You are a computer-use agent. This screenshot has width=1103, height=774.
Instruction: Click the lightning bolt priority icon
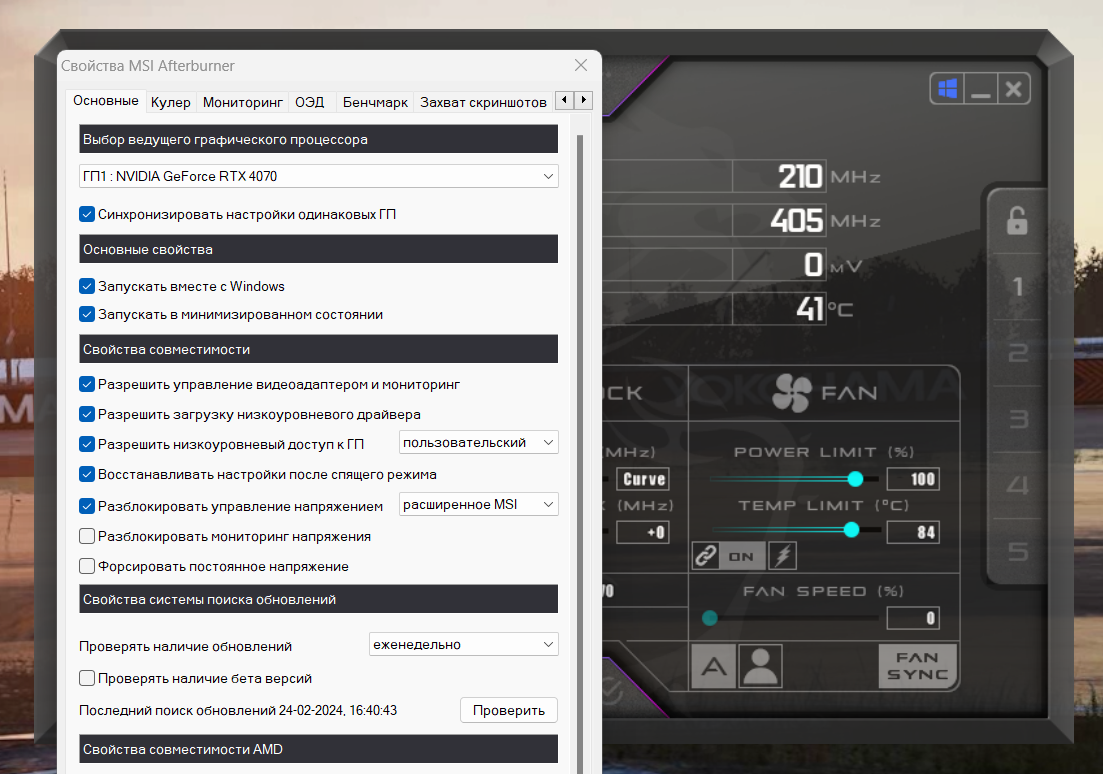(782, 556)
